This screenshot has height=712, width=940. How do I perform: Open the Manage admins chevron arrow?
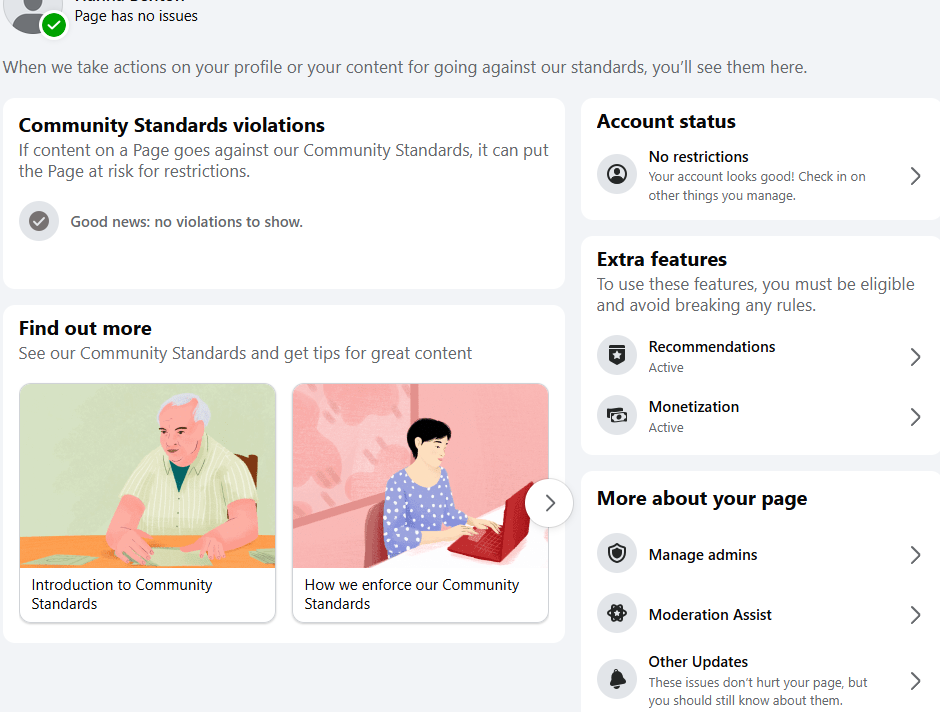(915, 555)
